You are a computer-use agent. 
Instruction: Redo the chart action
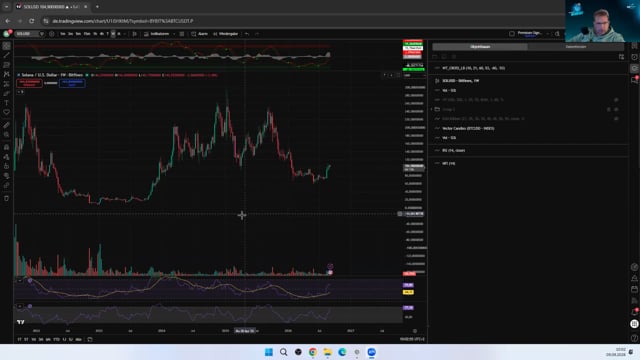pos(257,34)
